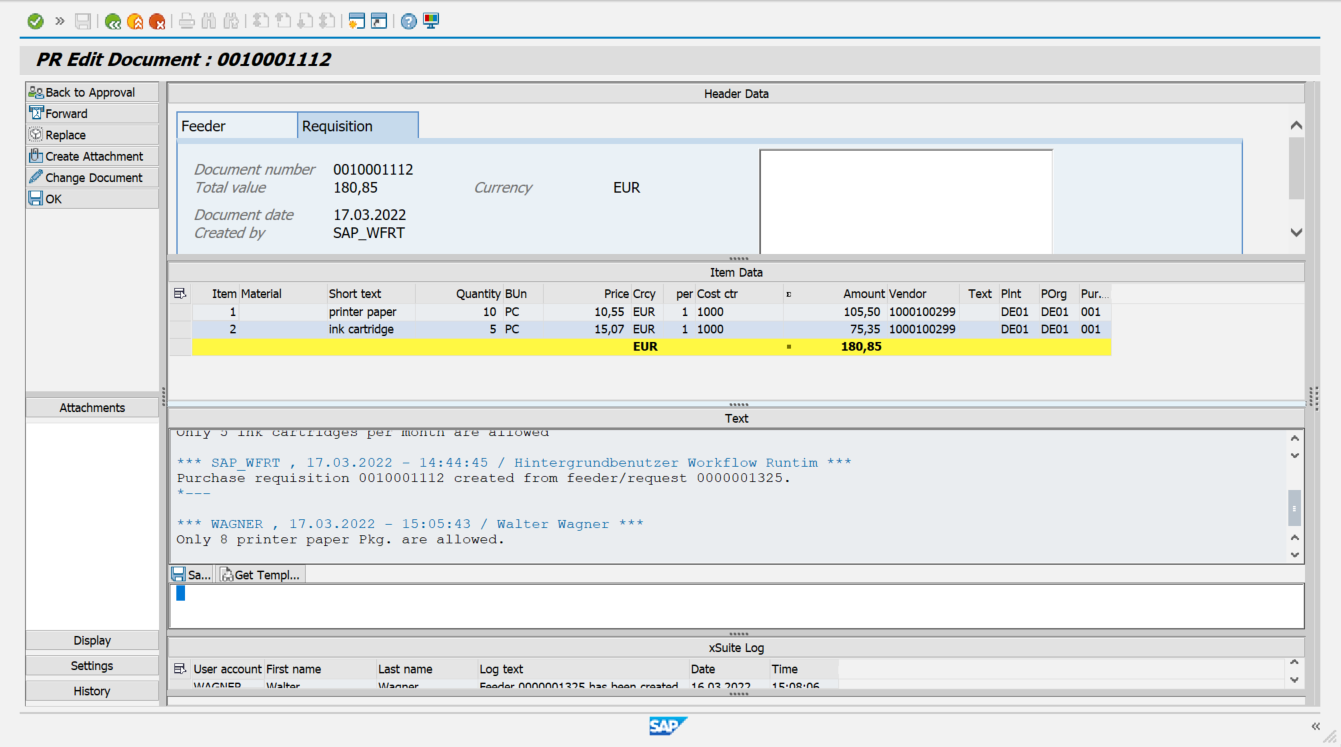Viewport: 1341px width, 747px height.
Task: Click the yellow Exit arrow icon
Action: point(134,21)
